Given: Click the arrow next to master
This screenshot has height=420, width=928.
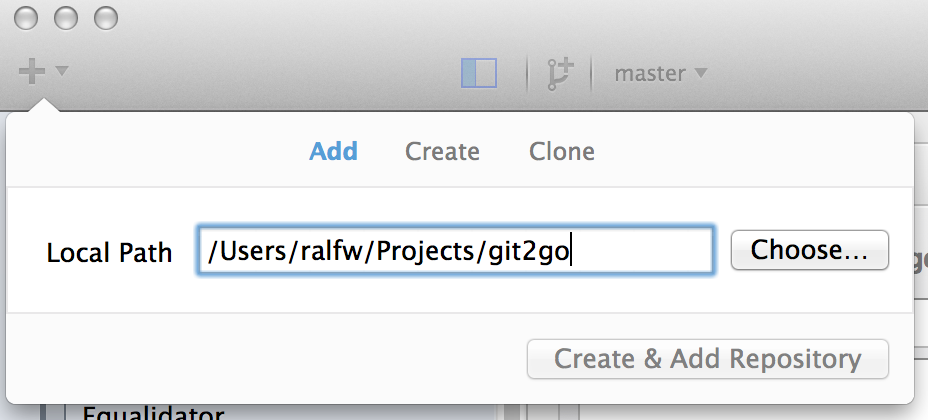Looking at the screenshot, I should coord(700,73).
